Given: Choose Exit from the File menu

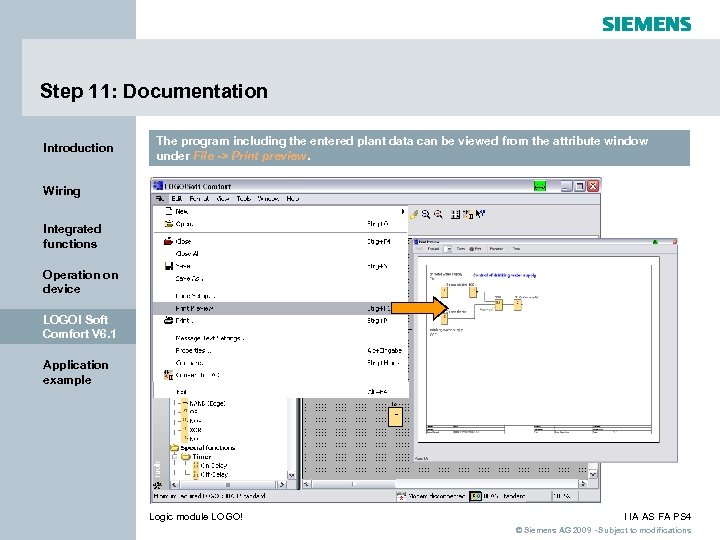Looking at the screenshot, I should [x=280, y=392].
